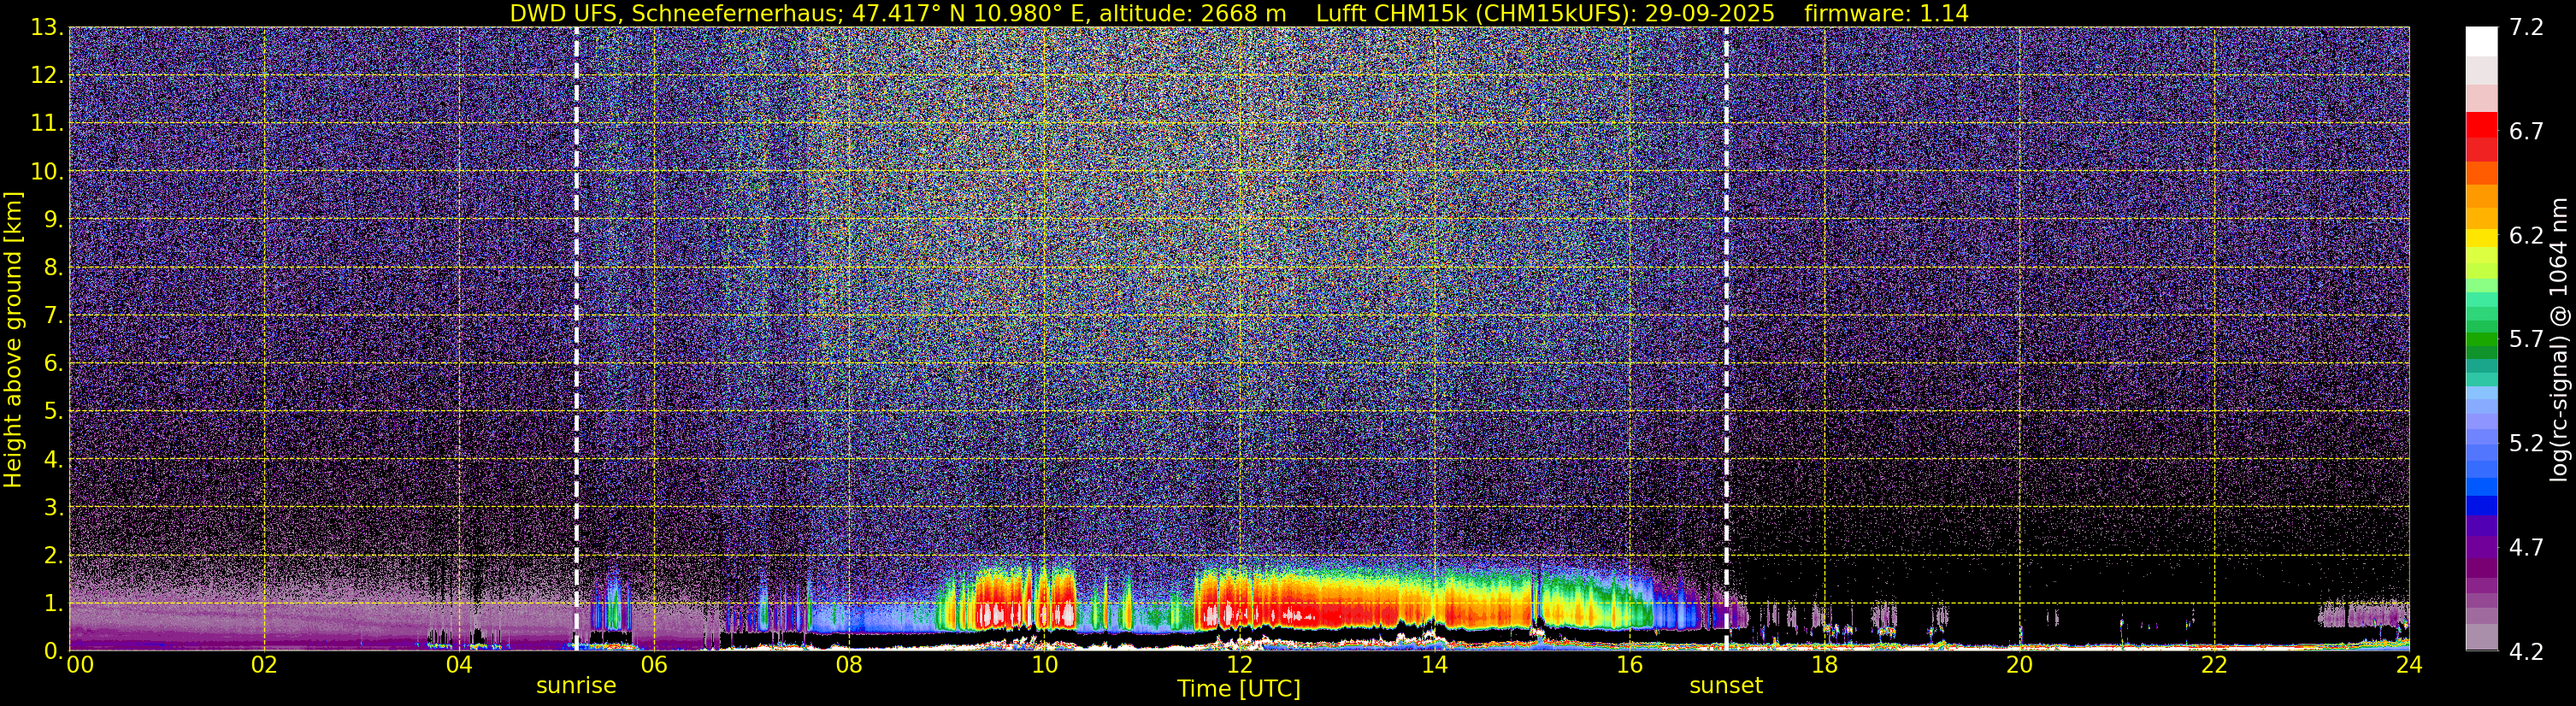Select the white dashed sunset marker line
The image size is (2576, 706).
click(x=1726, y=339)
